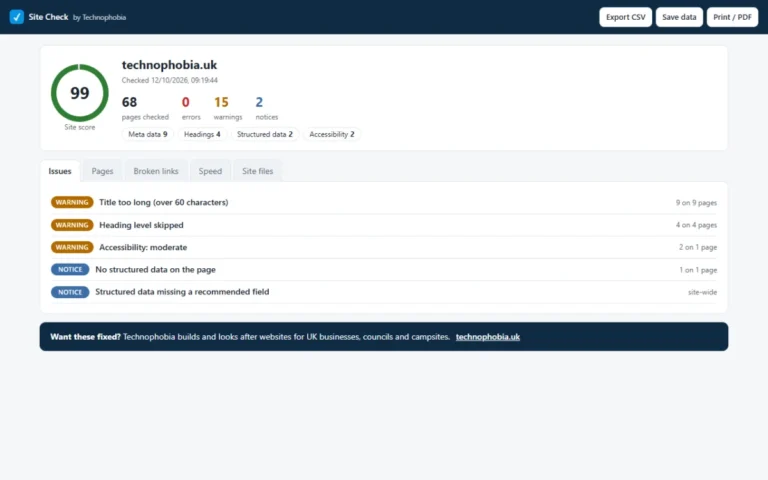Screen dimensions: 768x480
Task: Click the 'by Technophobia' header text
Action: pos(99,17)
